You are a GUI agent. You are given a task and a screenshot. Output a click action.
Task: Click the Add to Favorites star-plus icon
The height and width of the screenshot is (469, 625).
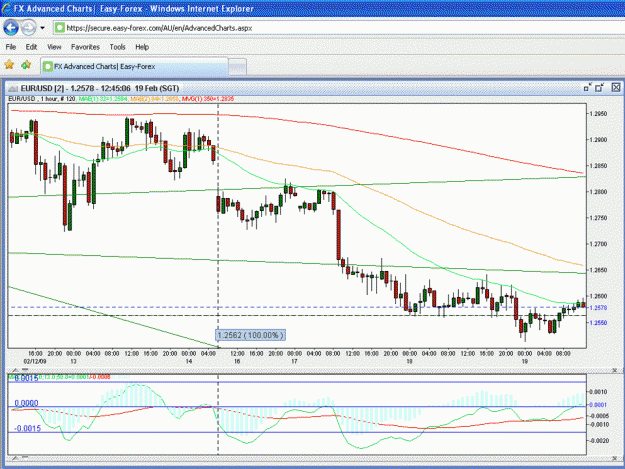pos(26,65)
